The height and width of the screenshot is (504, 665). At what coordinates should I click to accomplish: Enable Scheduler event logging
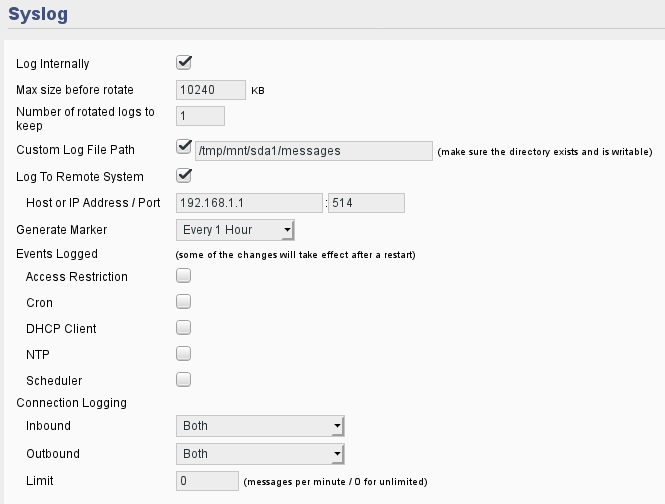(184, 379)
